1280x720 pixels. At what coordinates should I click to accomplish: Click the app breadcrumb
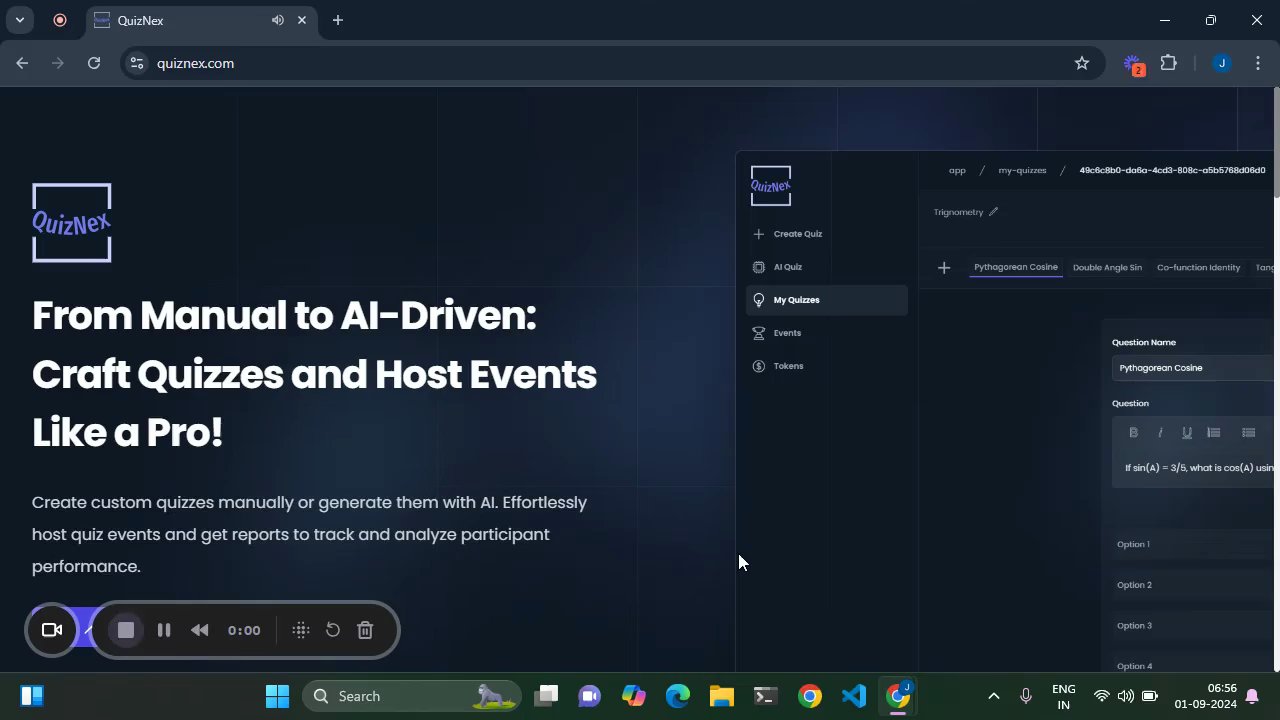(957, 170)
